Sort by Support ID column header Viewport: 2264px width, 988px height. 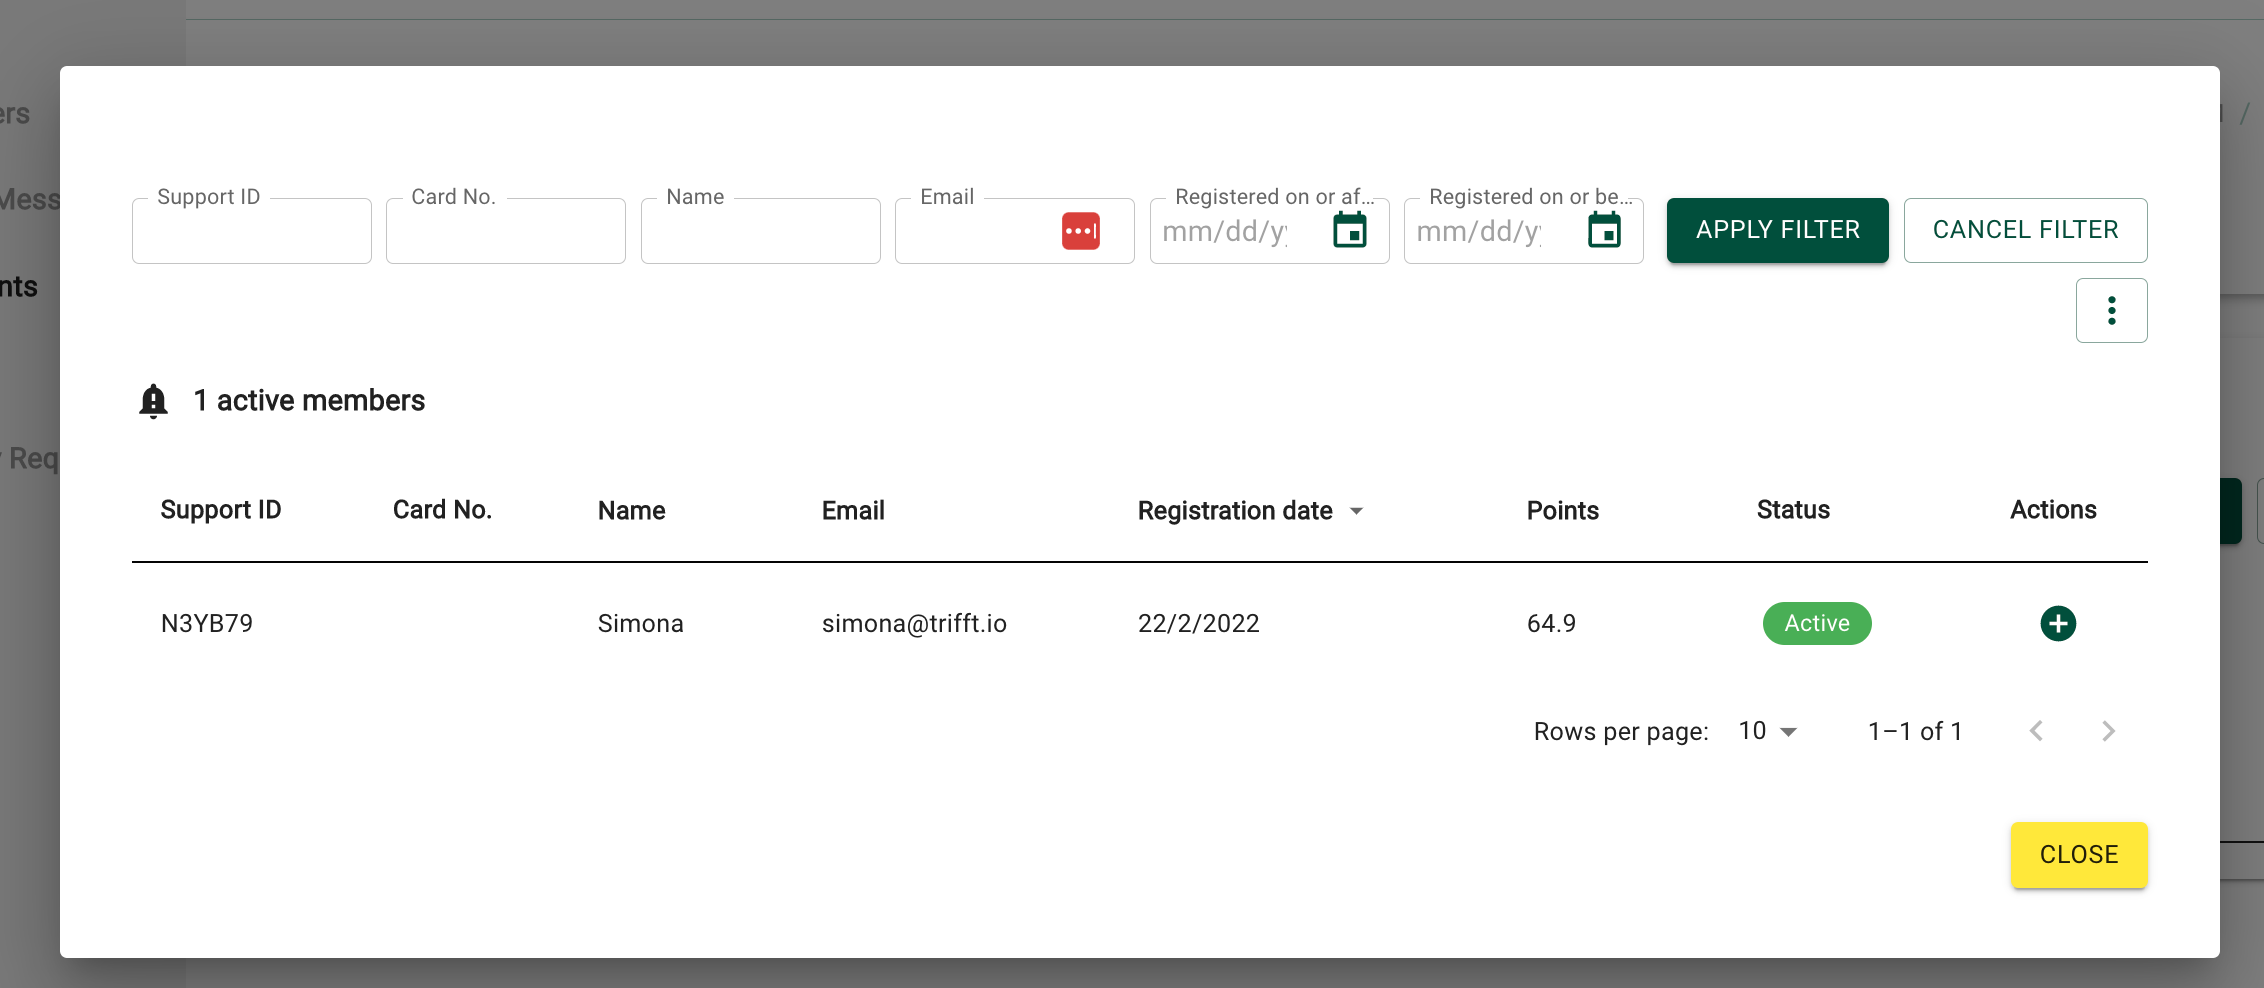221,510
